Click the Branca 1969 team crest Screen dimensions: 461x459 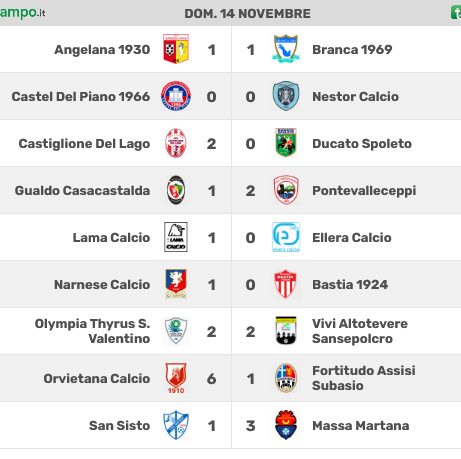click(x=286, y=49)
